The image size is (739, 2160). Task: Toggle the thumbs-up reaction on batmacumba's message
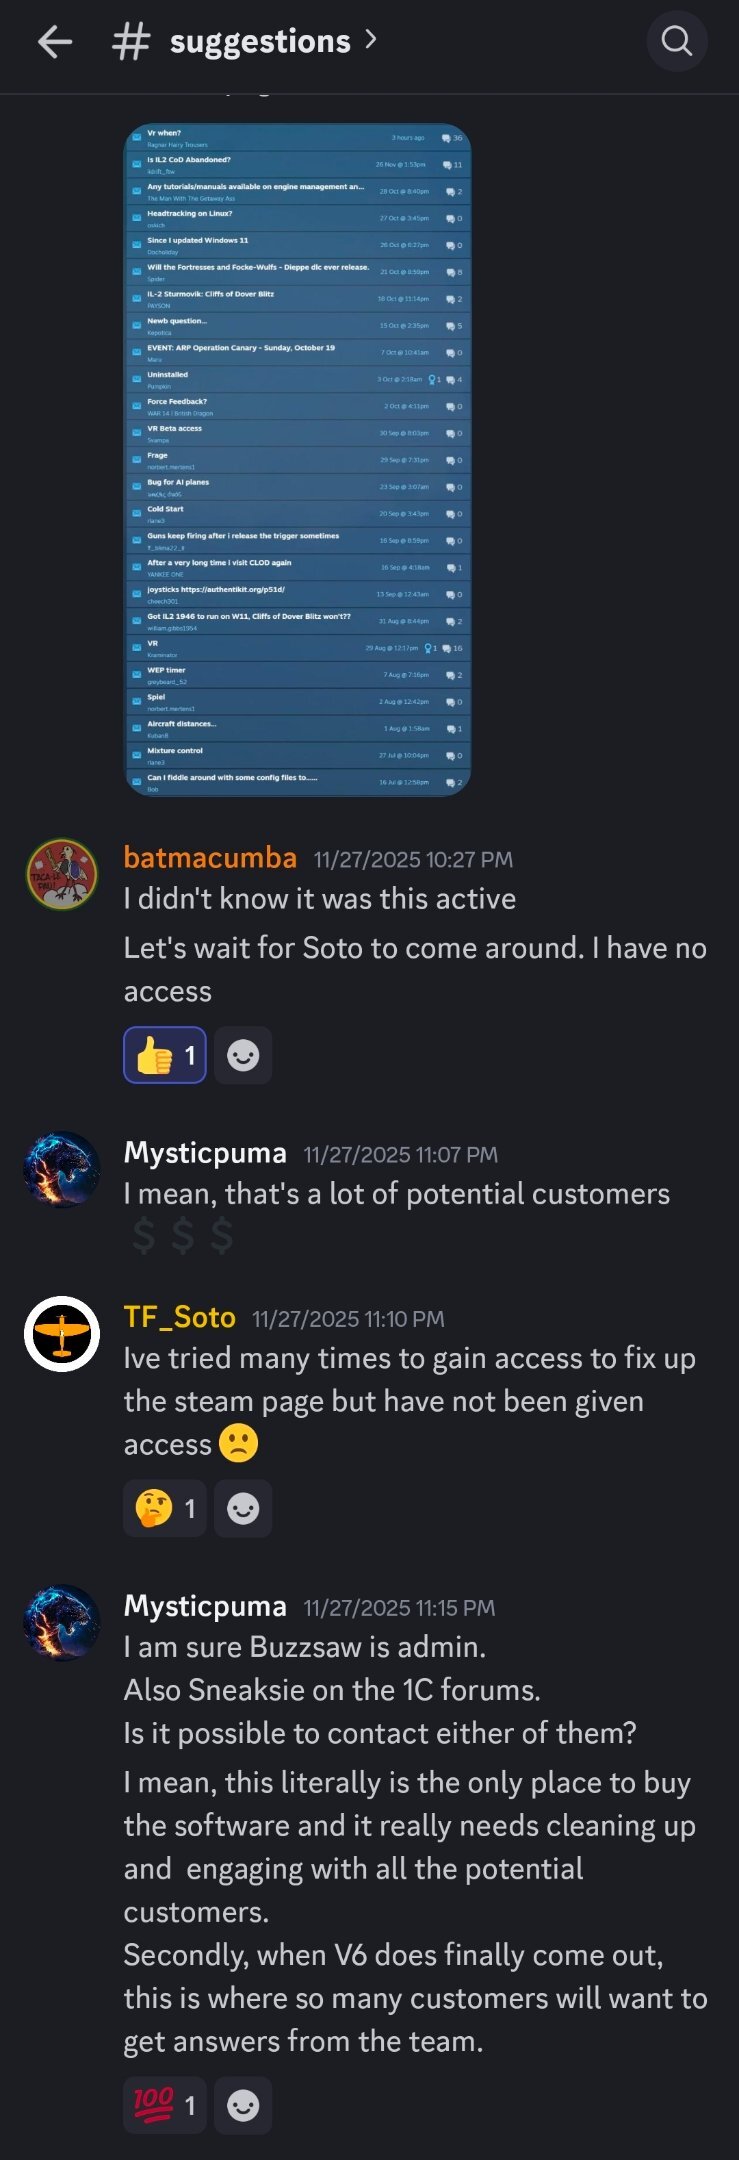(164, 1055)
